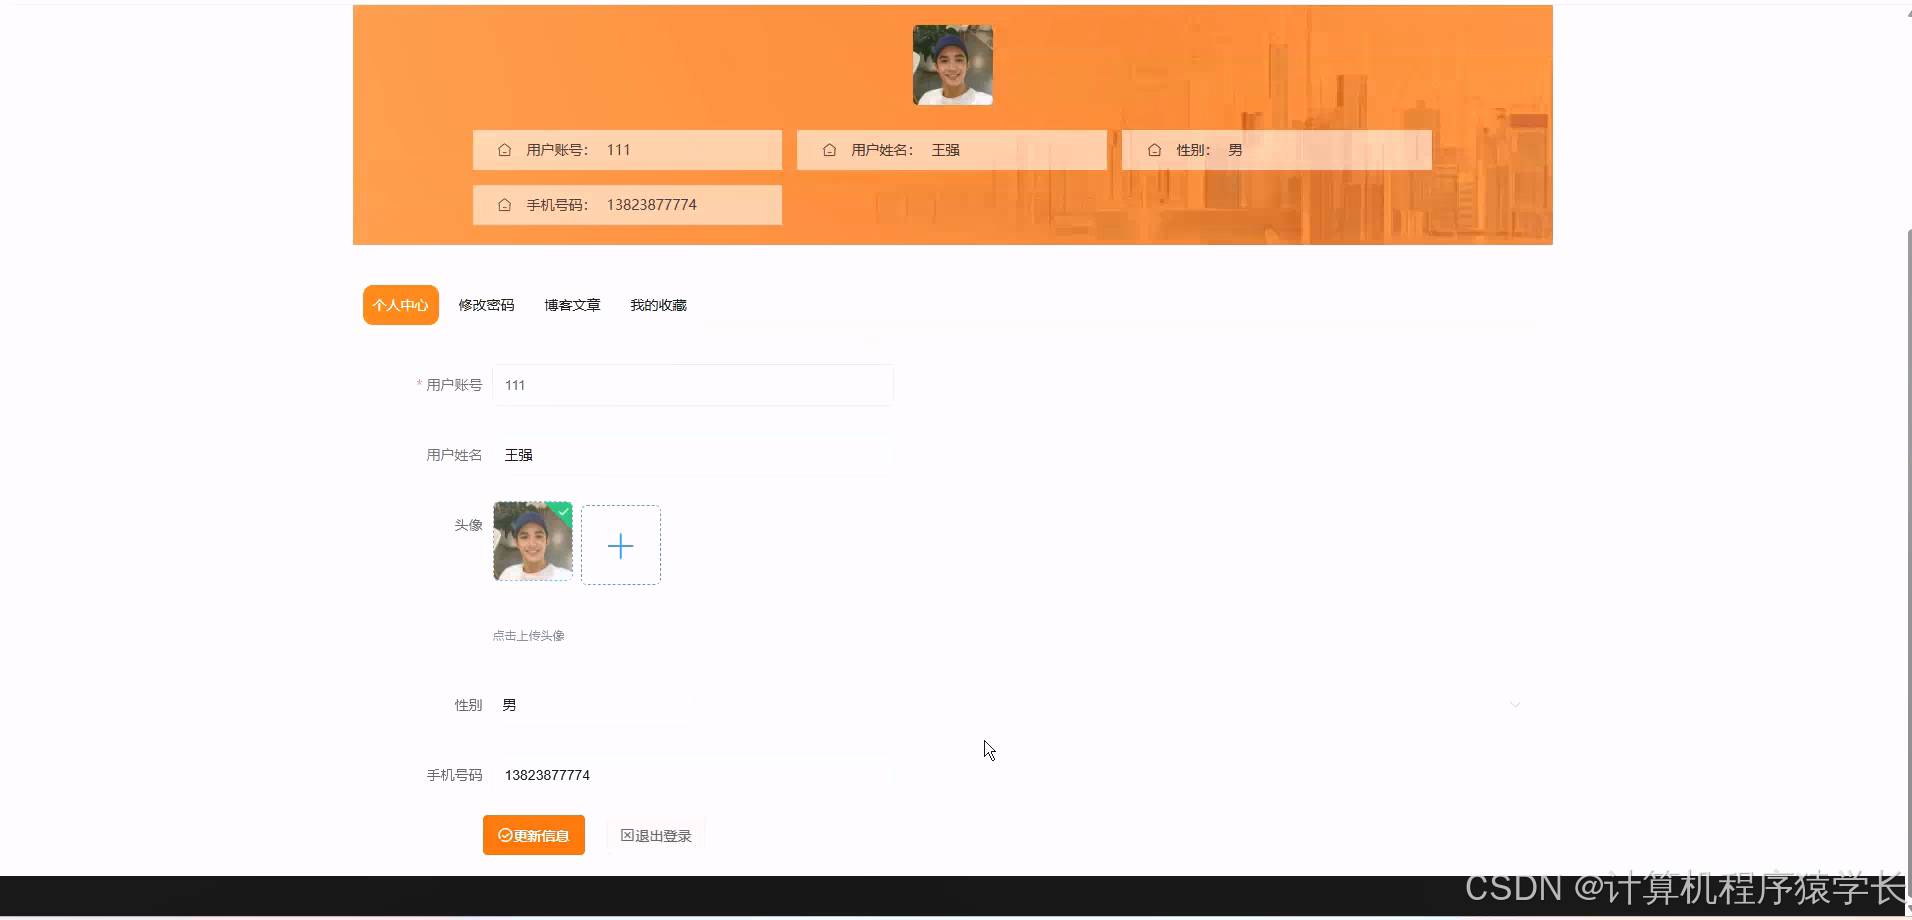1912x920 pixels.
Task: Click the home icon beside 用户姓名 banner
Action: coord(829,150)
